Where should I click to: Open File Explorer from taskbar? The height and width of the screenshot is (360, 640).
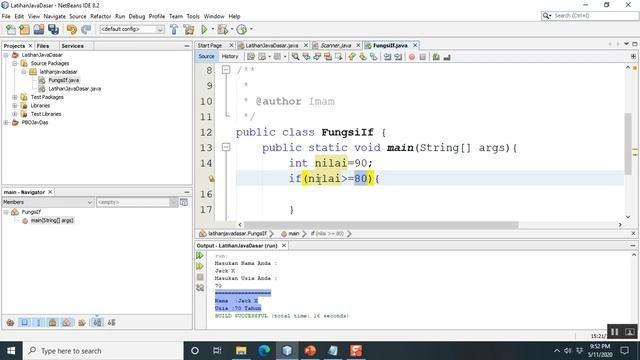pos(241,351)
